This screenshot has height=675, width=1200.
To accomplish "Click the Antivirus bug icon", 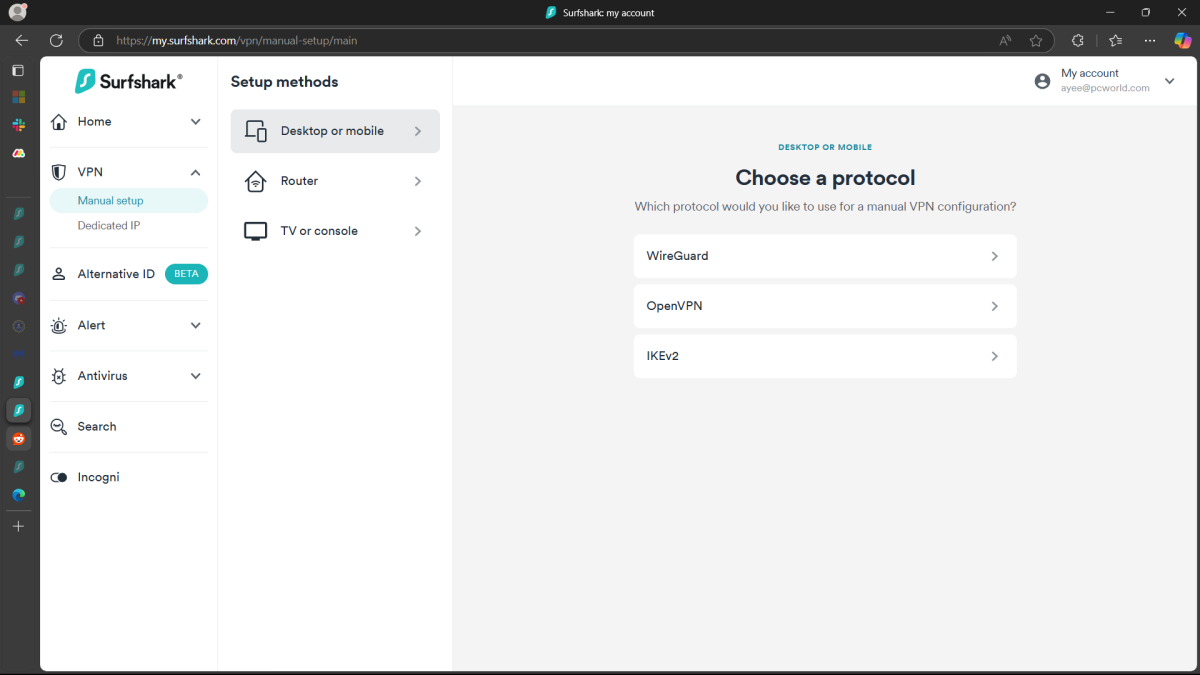I will [x=59, y=376].
